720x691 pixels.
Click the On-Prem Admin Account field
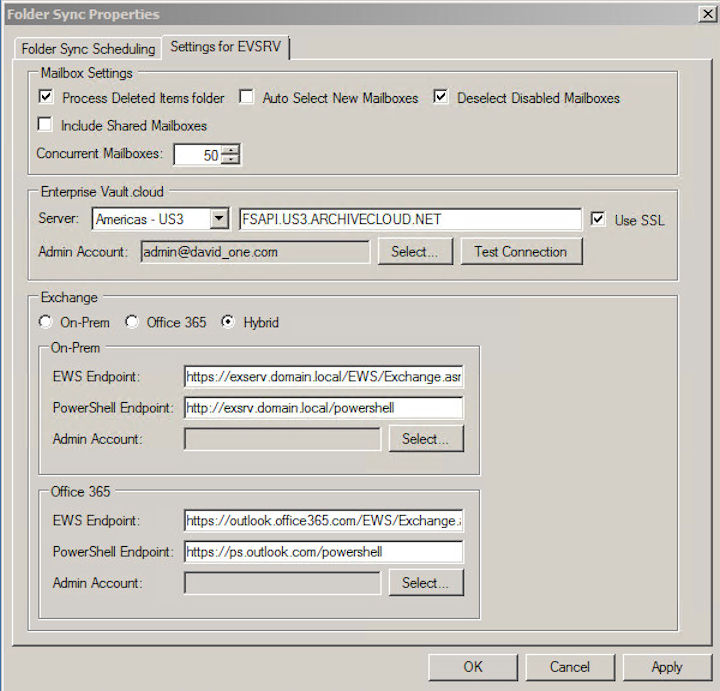(282, 439)
